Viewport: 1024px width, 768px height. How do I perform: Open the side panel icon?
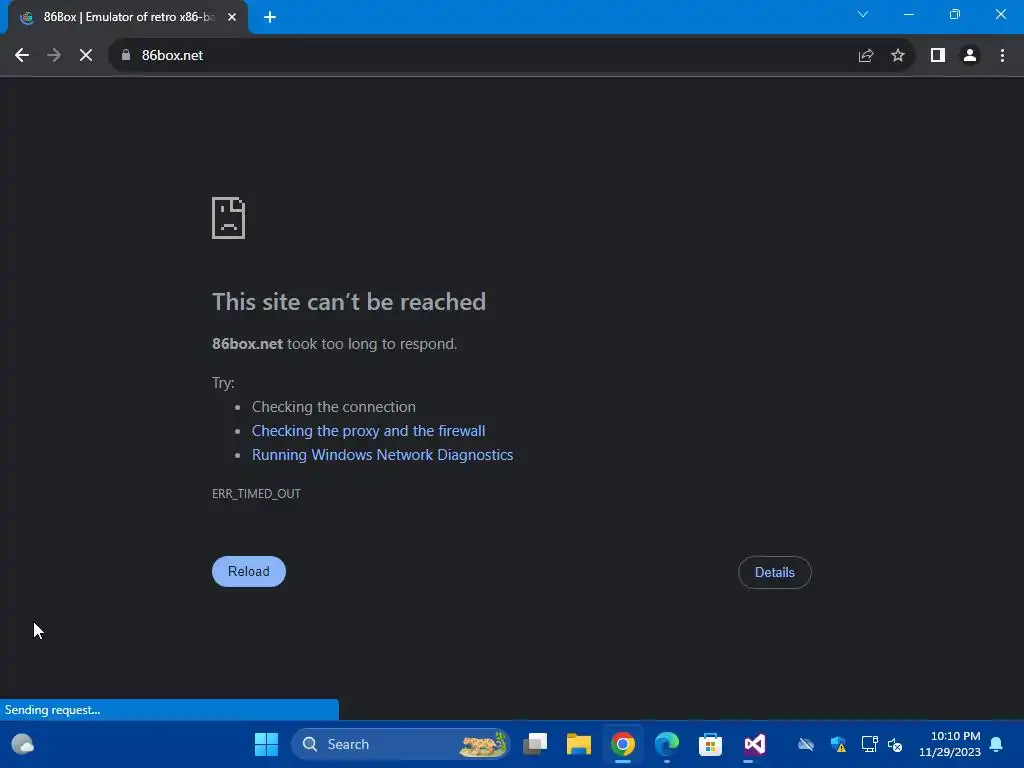tap(938, 56)
